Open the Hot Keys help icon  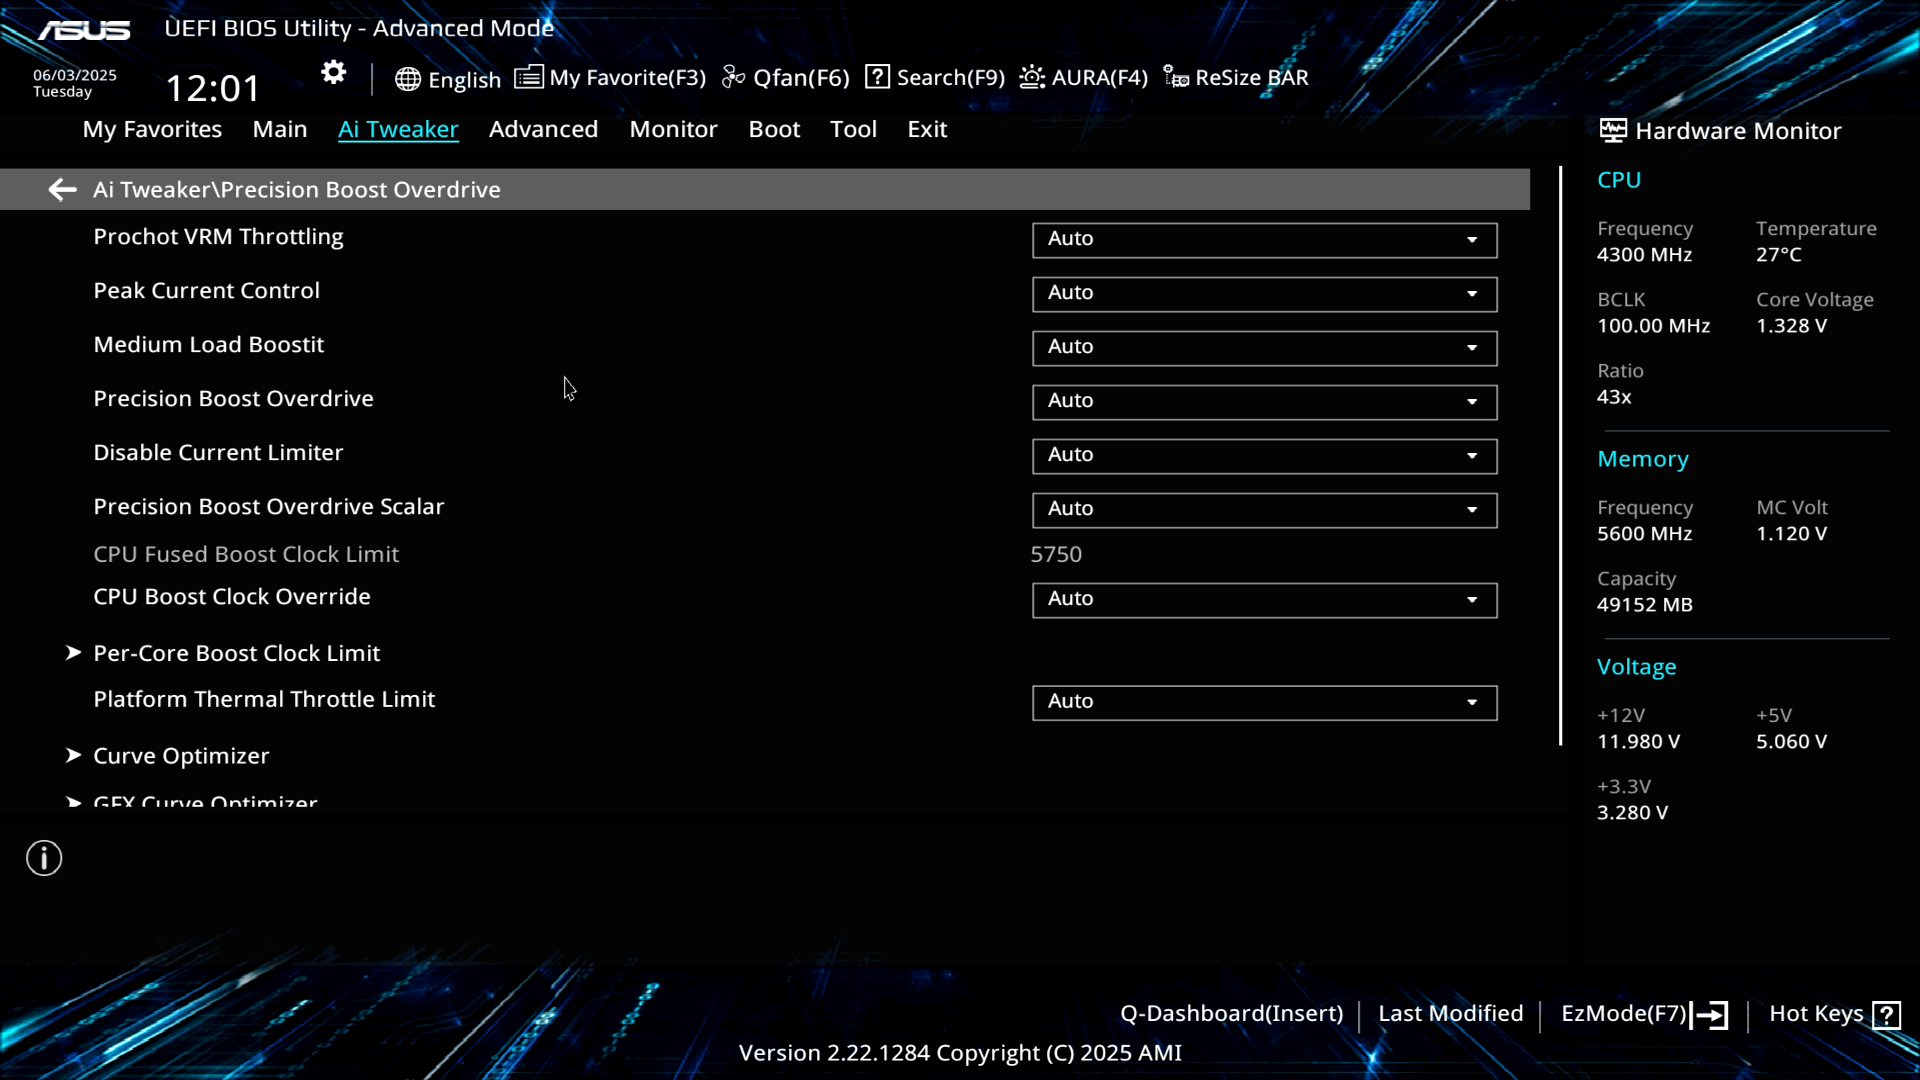(1886, 1015)
